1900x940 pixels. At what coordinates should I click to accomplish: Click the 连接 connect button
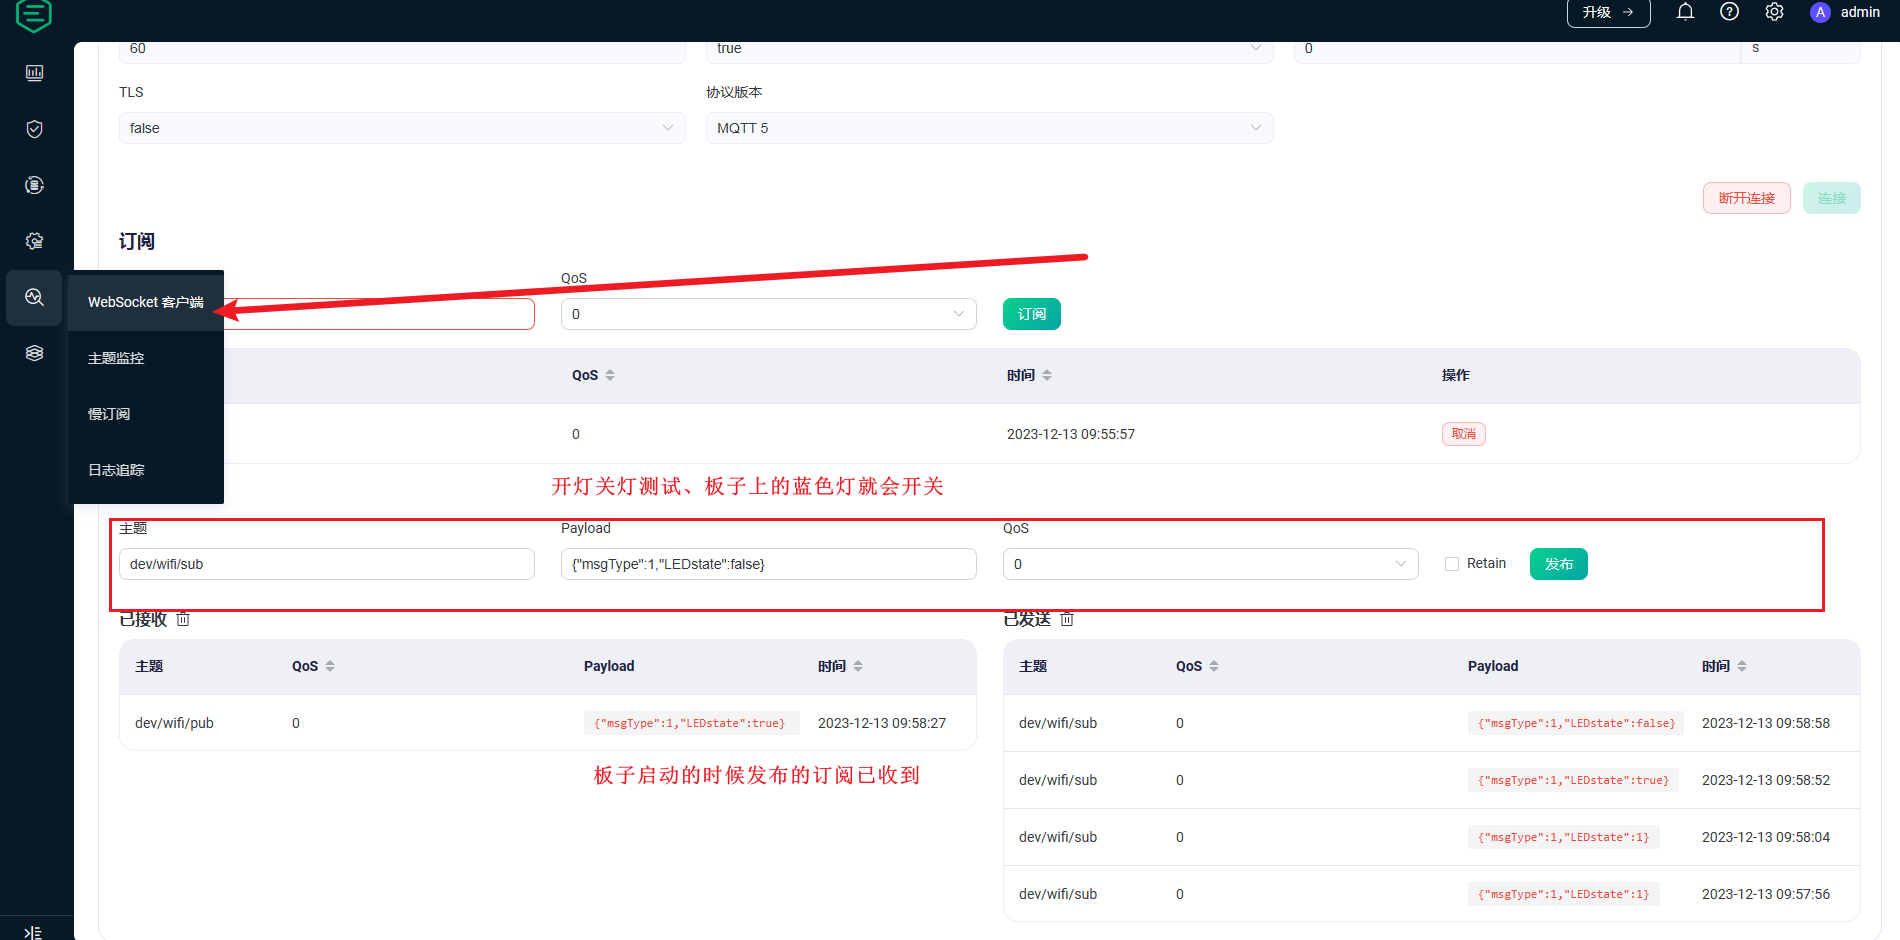[1831, 198]
